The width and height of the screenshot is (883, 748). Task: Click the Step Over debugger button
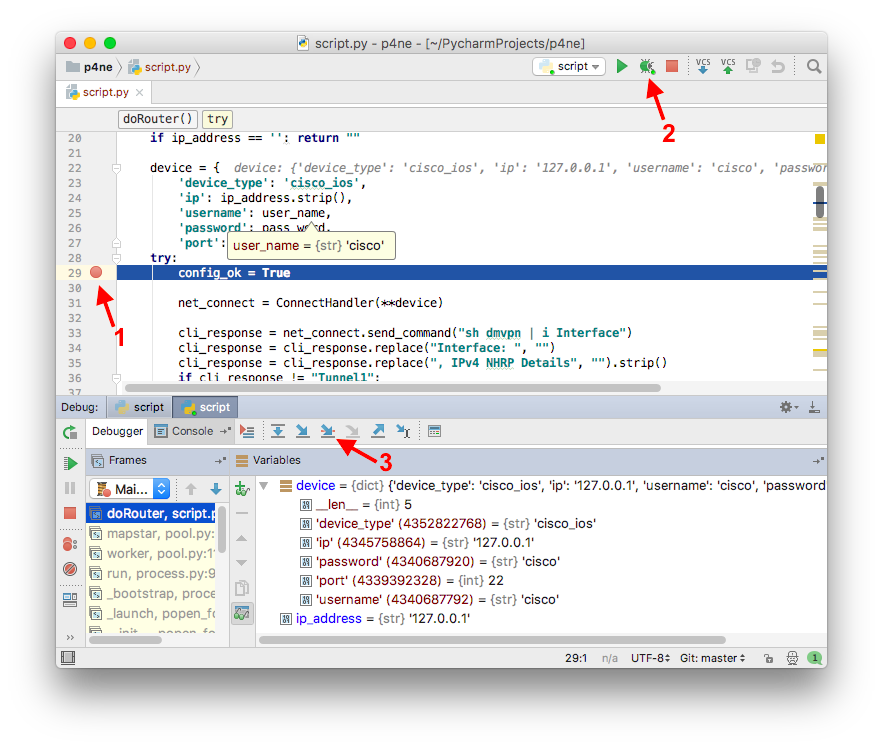click(x=278, y=431)
